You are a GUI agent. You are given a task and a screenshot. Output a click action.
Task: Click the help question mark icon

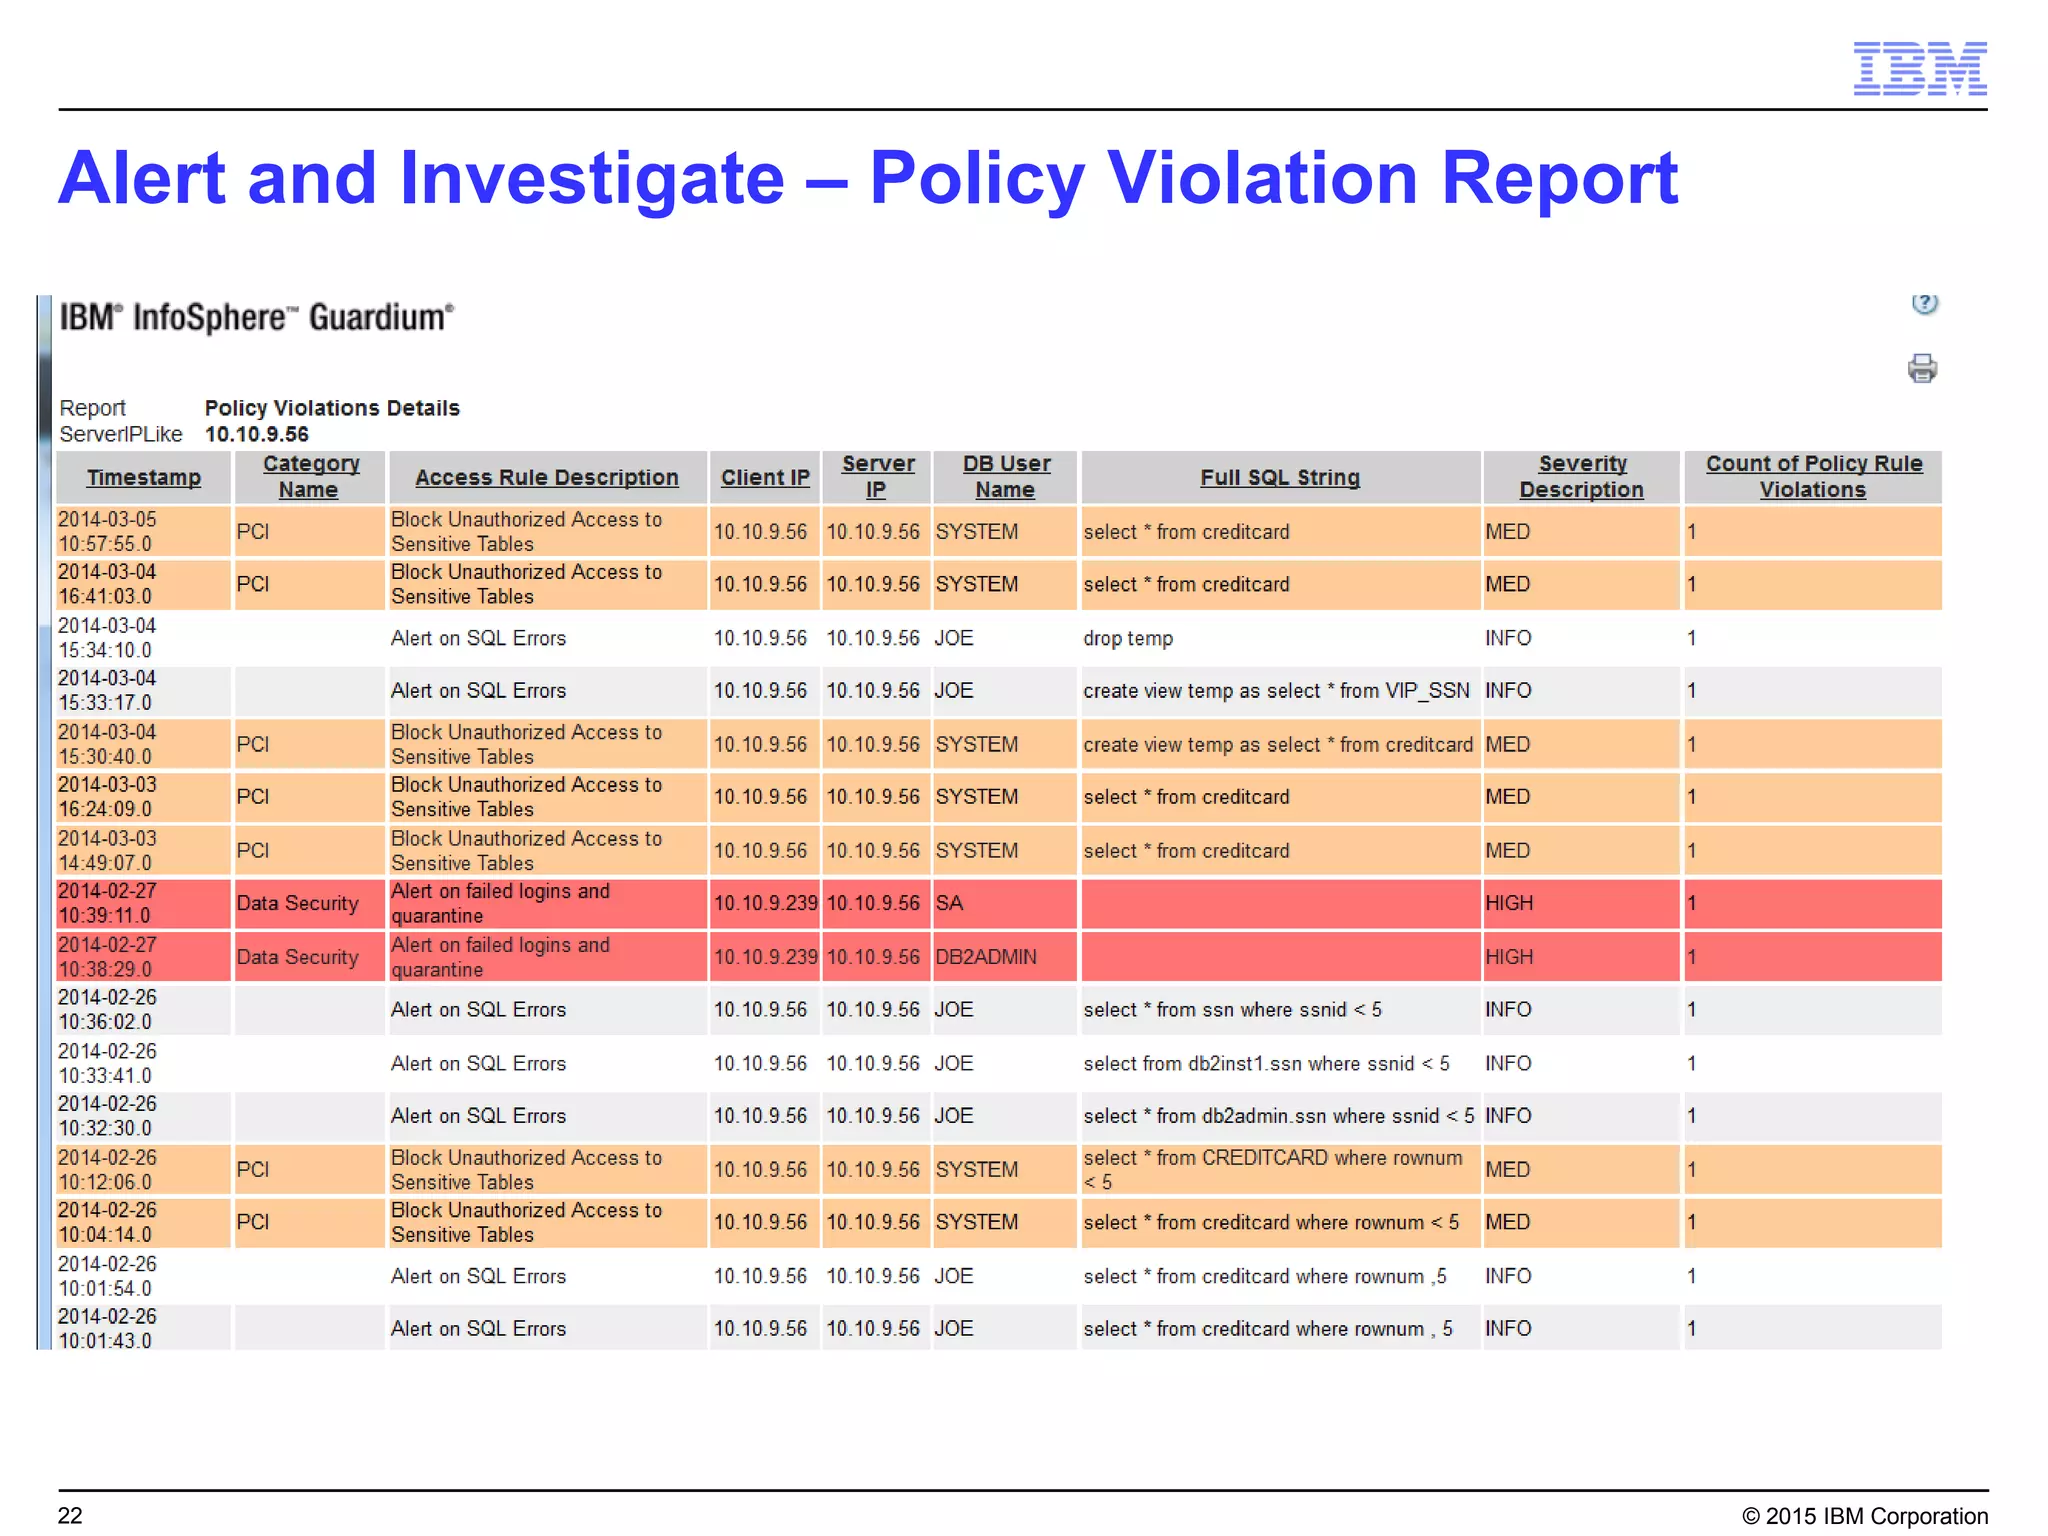[1924, 303]
